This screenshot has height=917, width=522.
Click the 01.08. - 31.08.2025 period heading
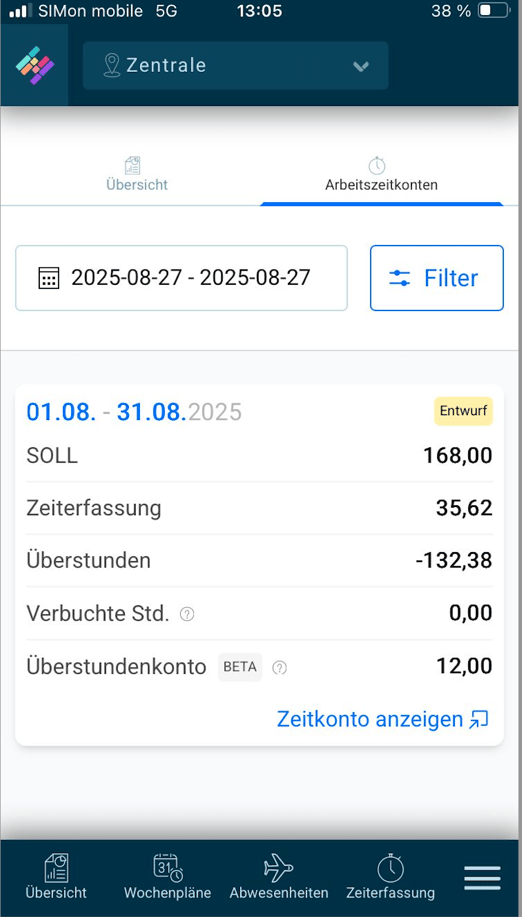(134, 412)
